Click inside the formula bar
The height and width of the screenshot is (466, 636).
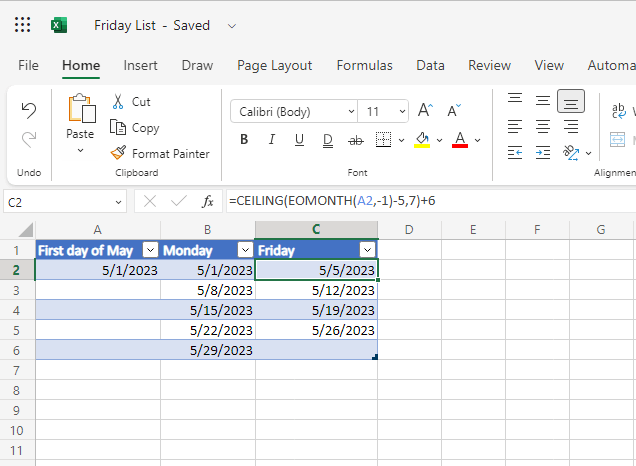(x=430, y=201)
